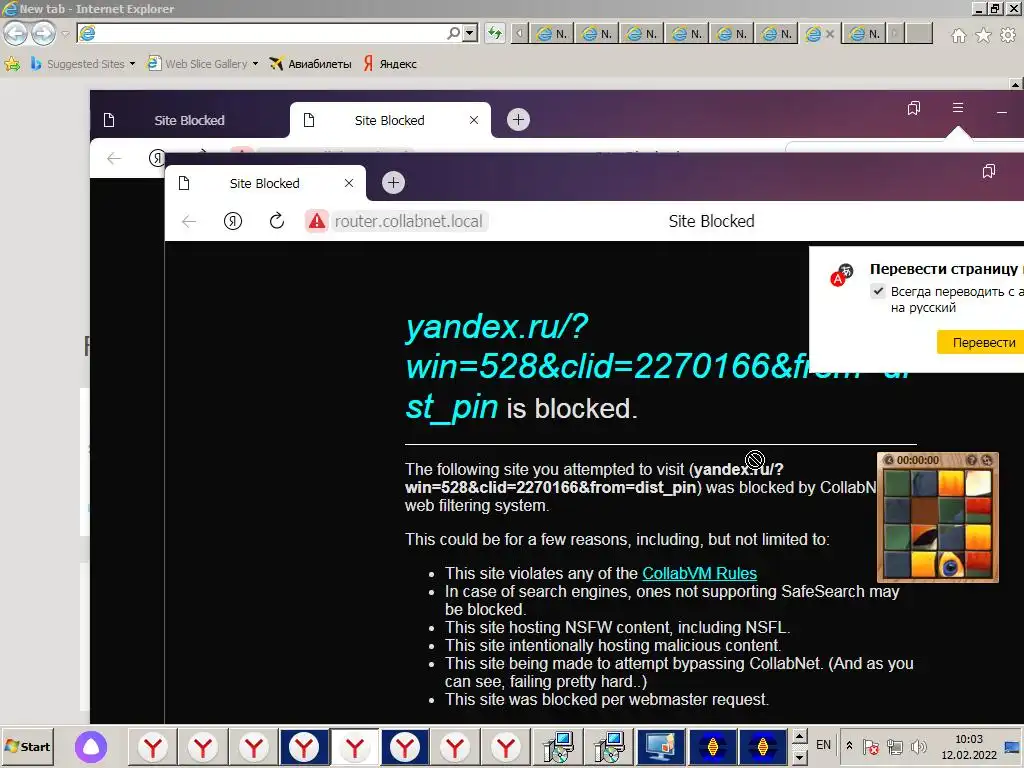Click back arrow in back Yandex window
This screenshot has height=768, width=1024.
click(114, 158)
